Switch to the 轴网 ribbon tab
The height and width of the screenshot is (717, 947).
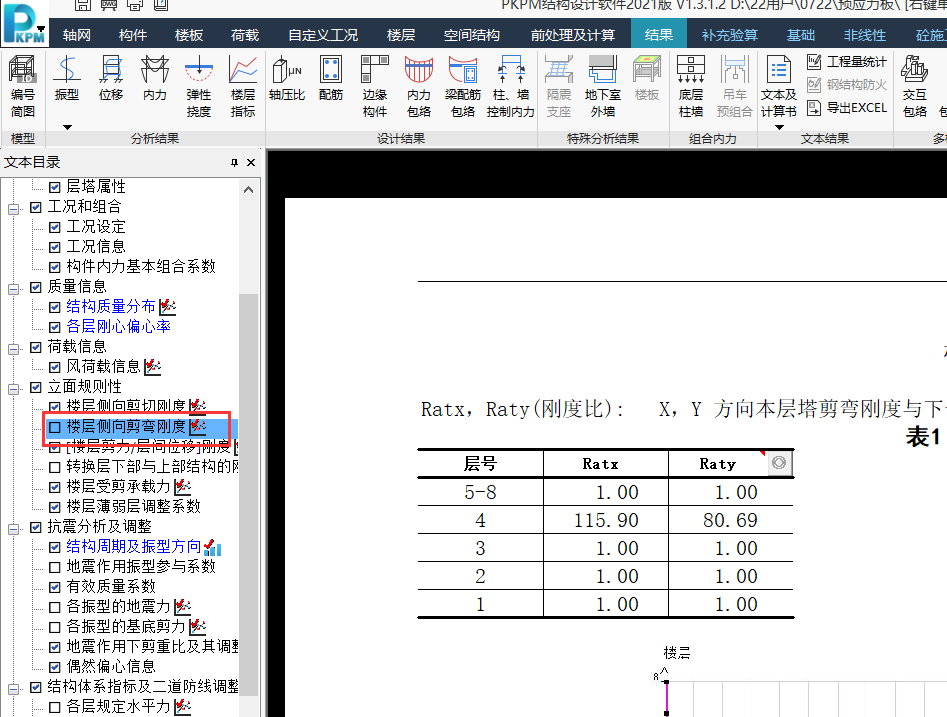point(77,35)
